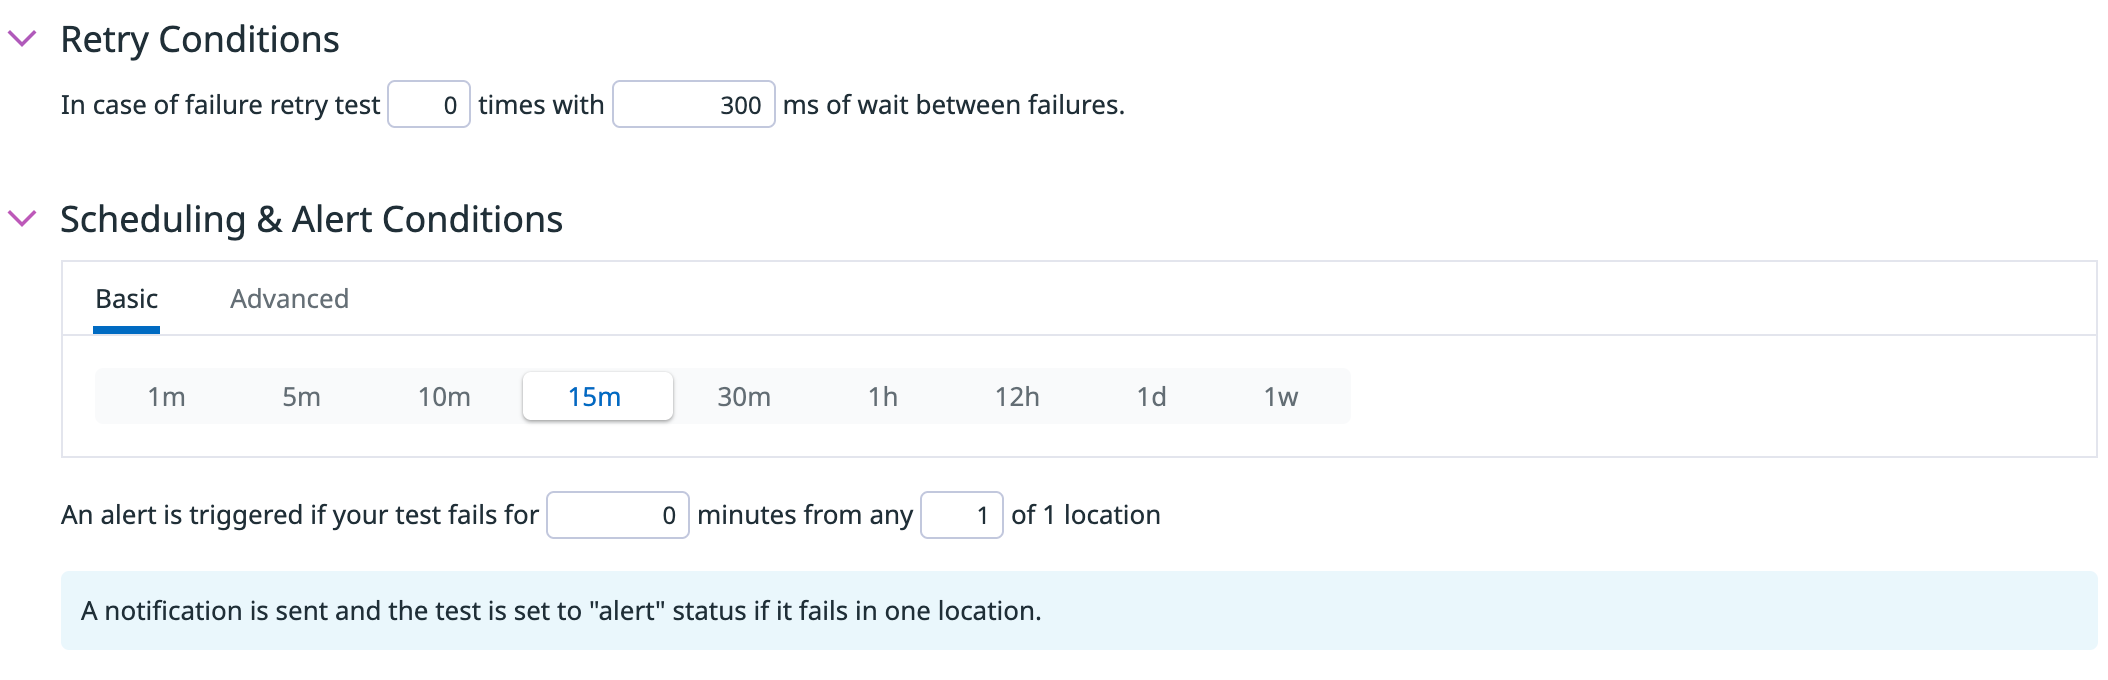Edit the number of locations field
This screenshot has height=680, width=2108.
[x=961, y=515]
